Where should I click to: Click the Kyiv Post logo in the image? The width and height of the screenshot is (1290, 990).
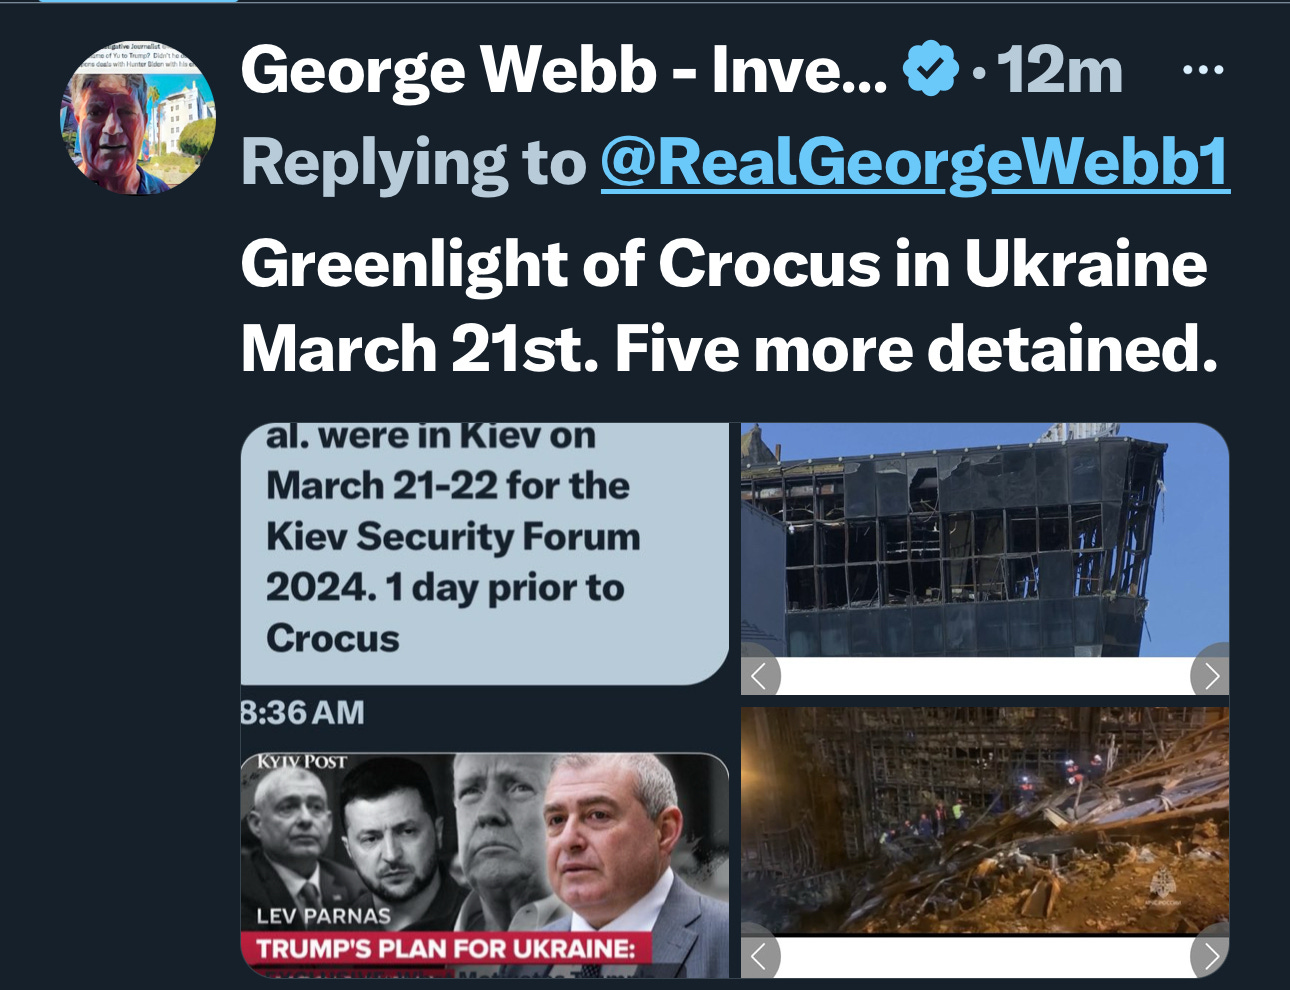(x=302, y=762)
